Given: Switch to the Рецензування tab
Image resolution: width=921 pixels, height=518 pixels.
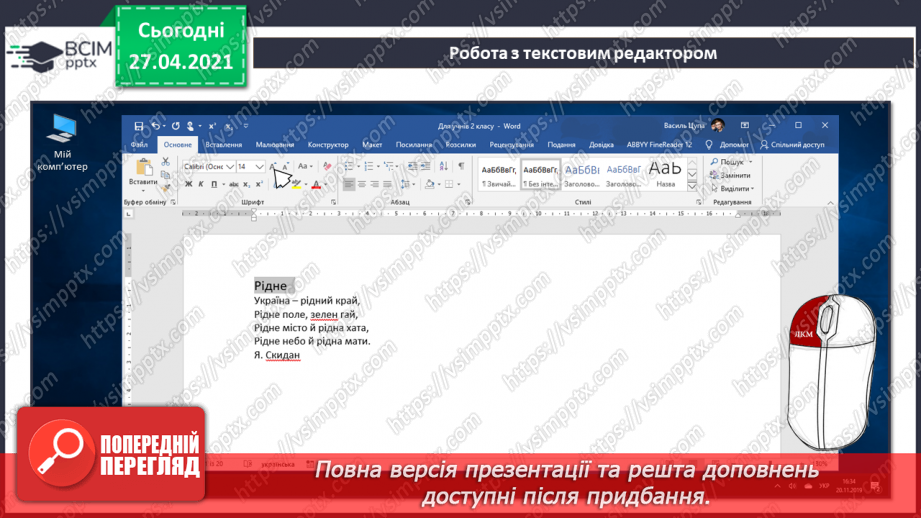Looking at the screenshot, I should pyautogui.click(x=512, y=144).
